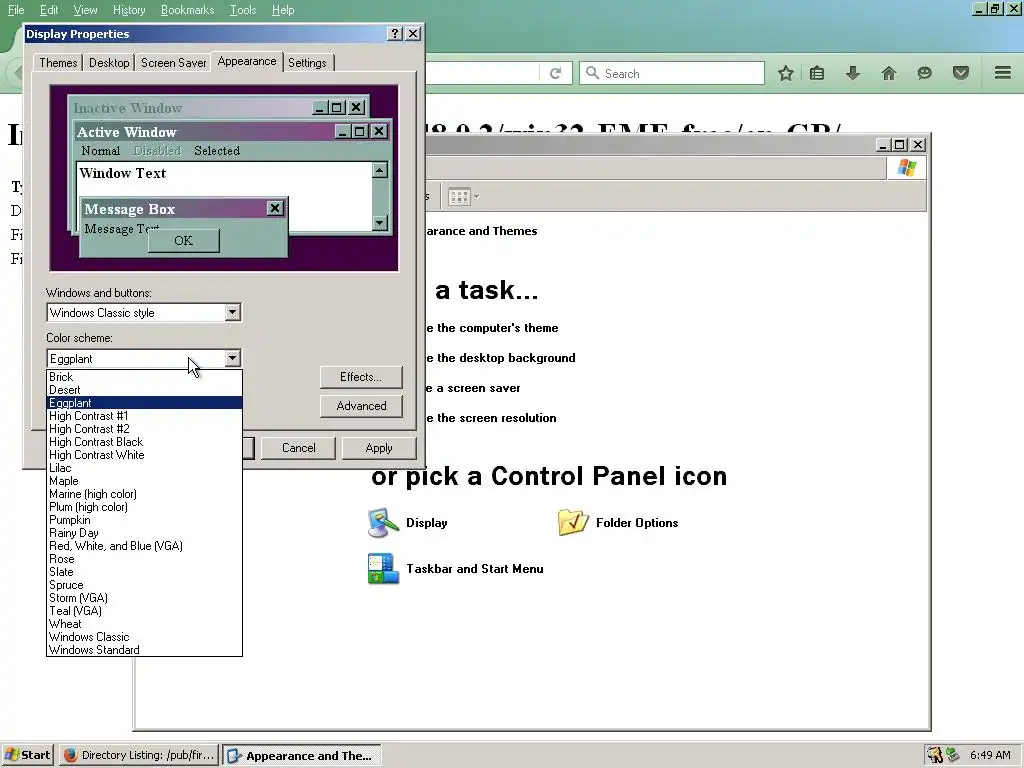Open the Firefox Help menu
This screenshot has width=1024, height=768.
click(283, 10)
